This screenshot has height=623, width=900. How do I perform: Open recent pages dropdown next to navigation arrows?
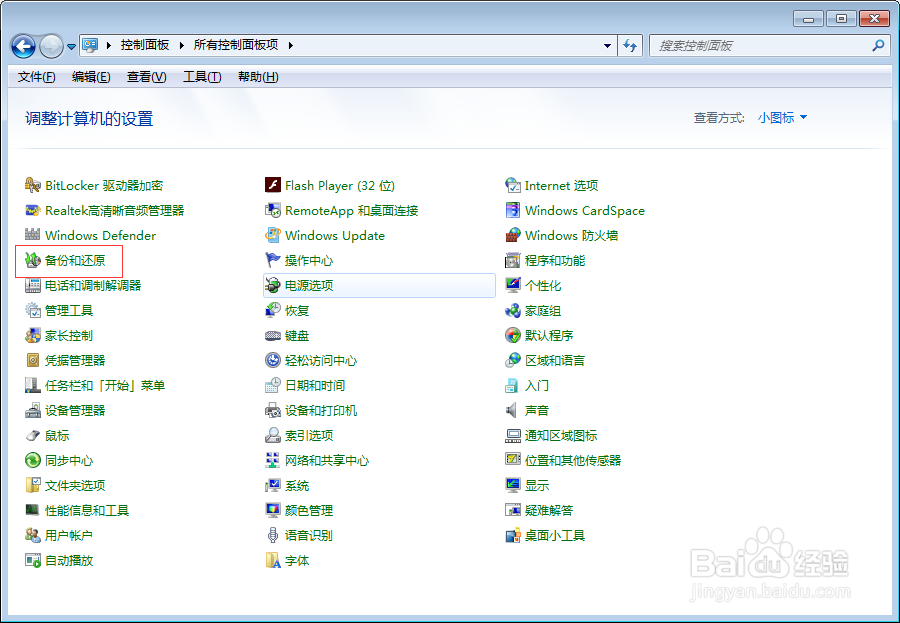pyautogui.click(x=70, y=45)
